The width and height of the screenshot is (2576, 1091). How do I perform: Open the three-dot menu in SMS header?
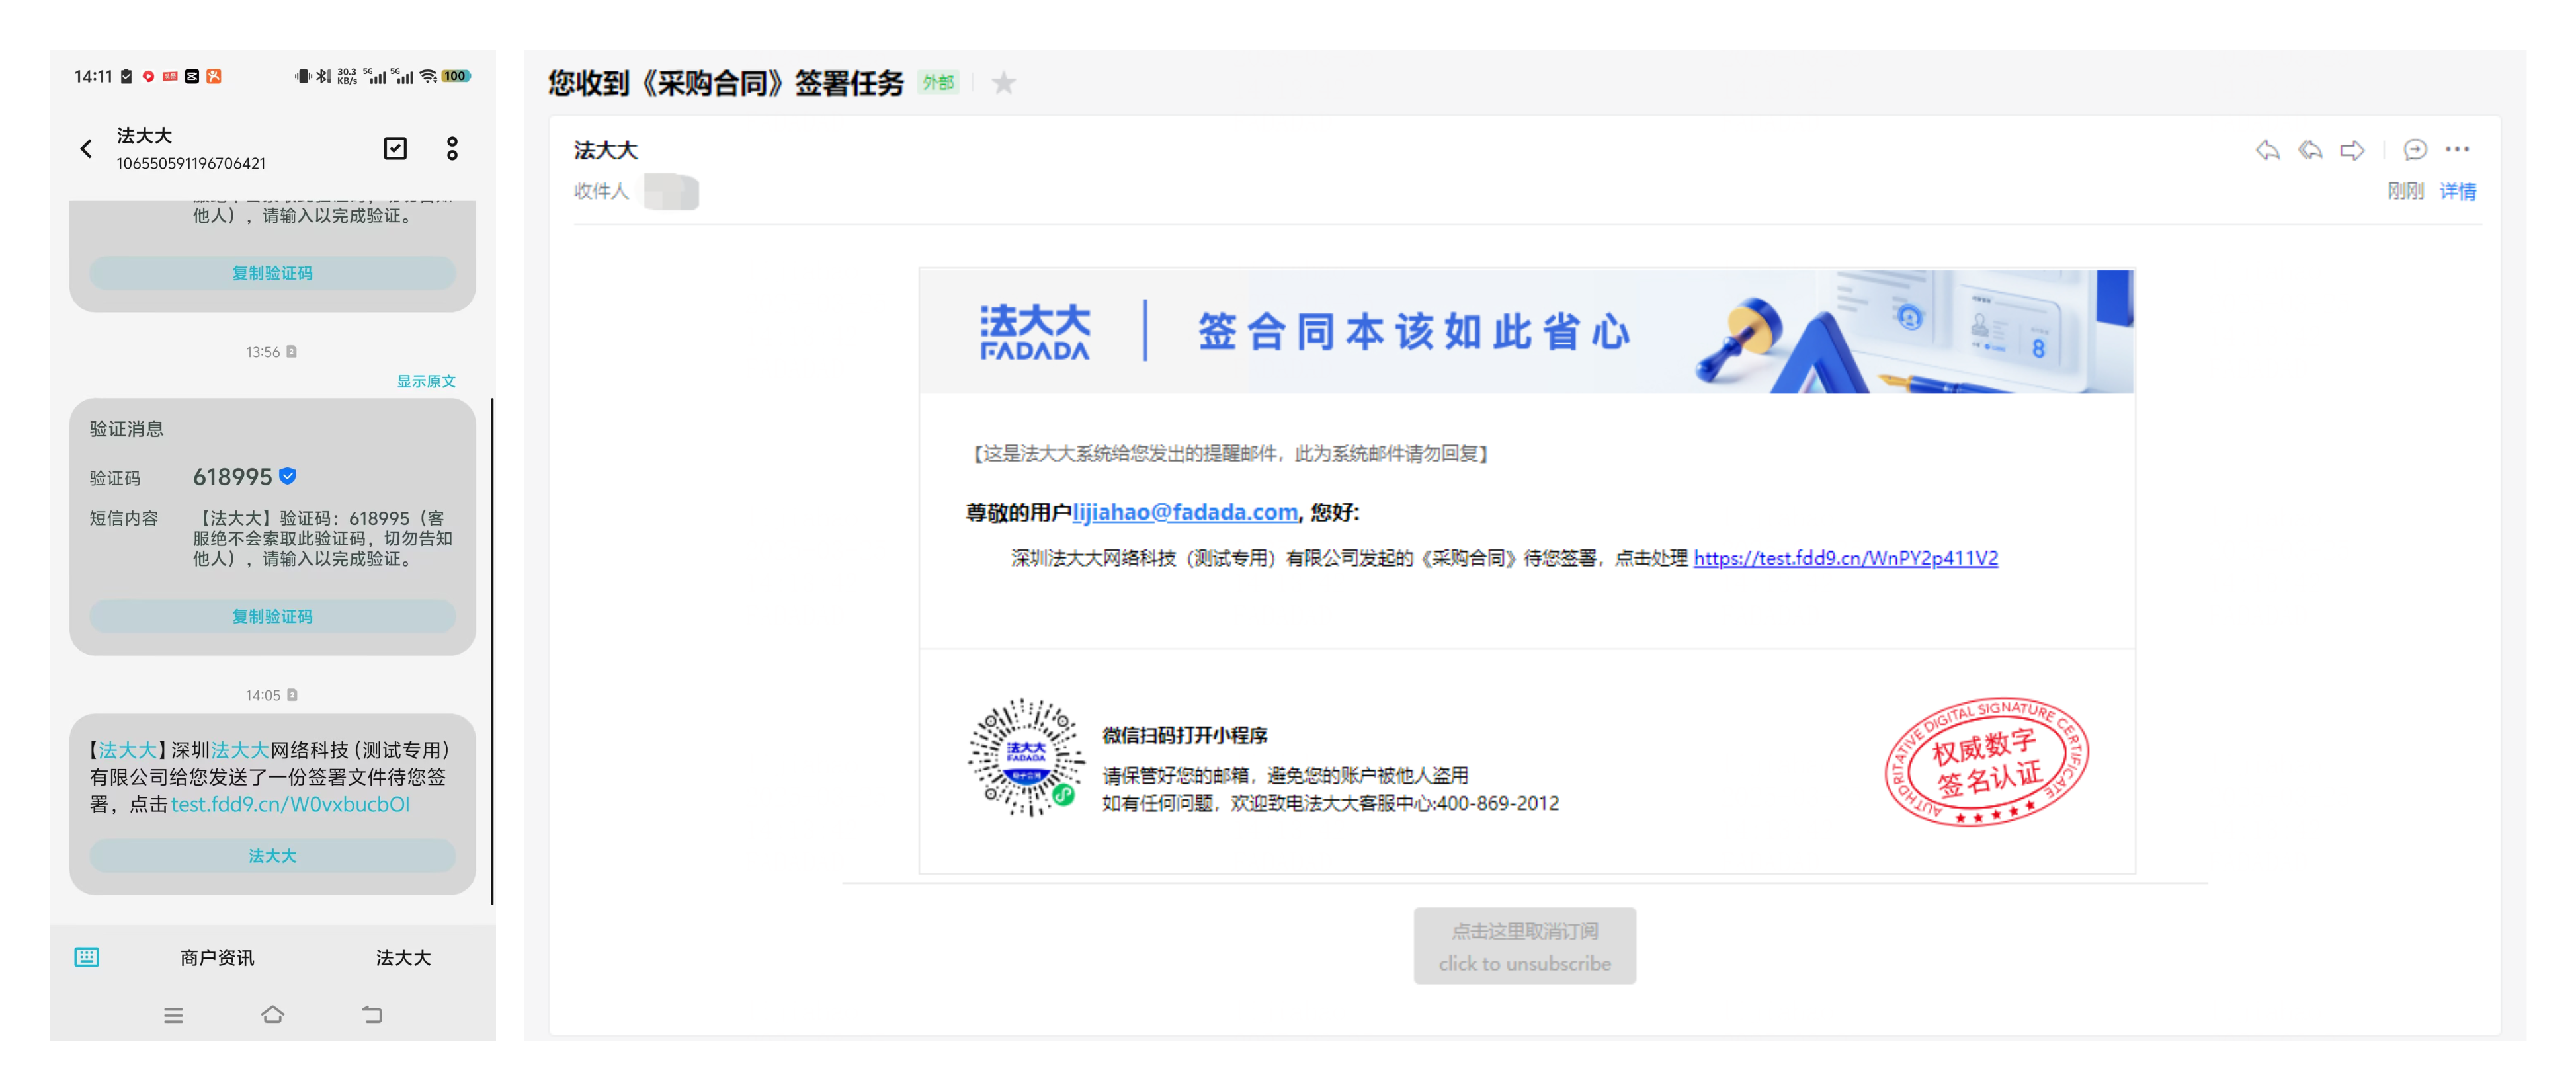(452, 149)
